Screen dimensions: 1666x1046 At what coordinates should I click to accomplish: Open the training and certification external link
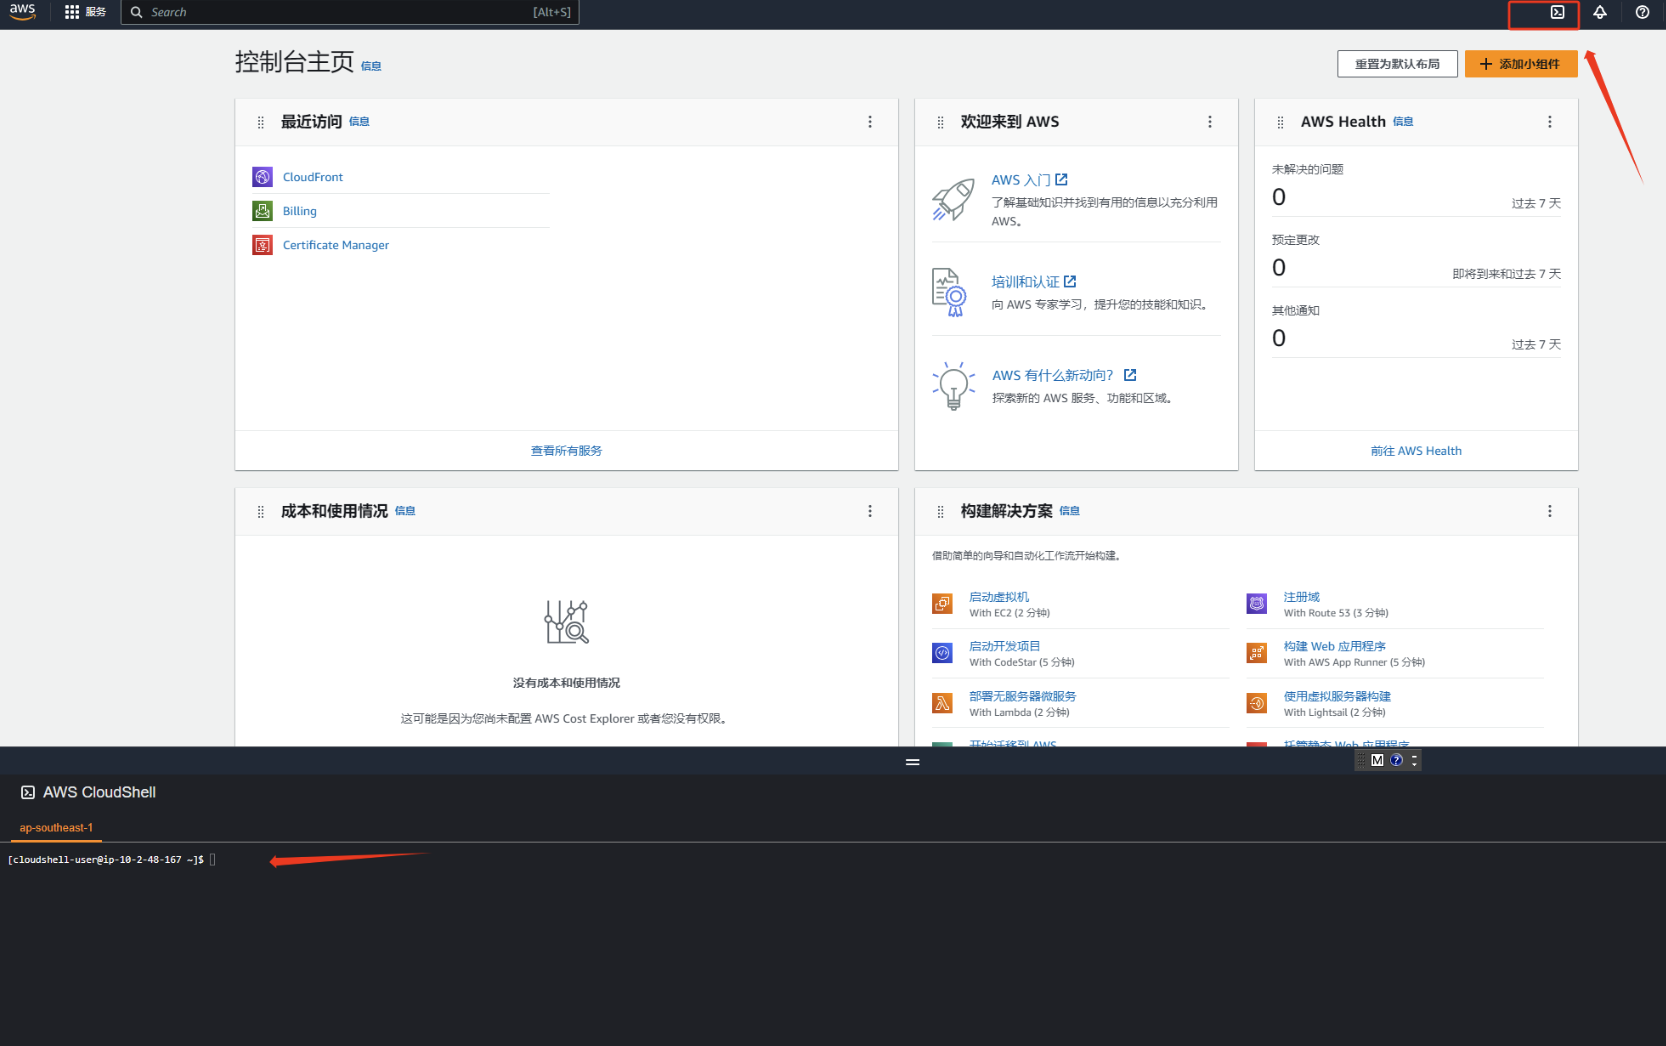tap(1033, 282)
